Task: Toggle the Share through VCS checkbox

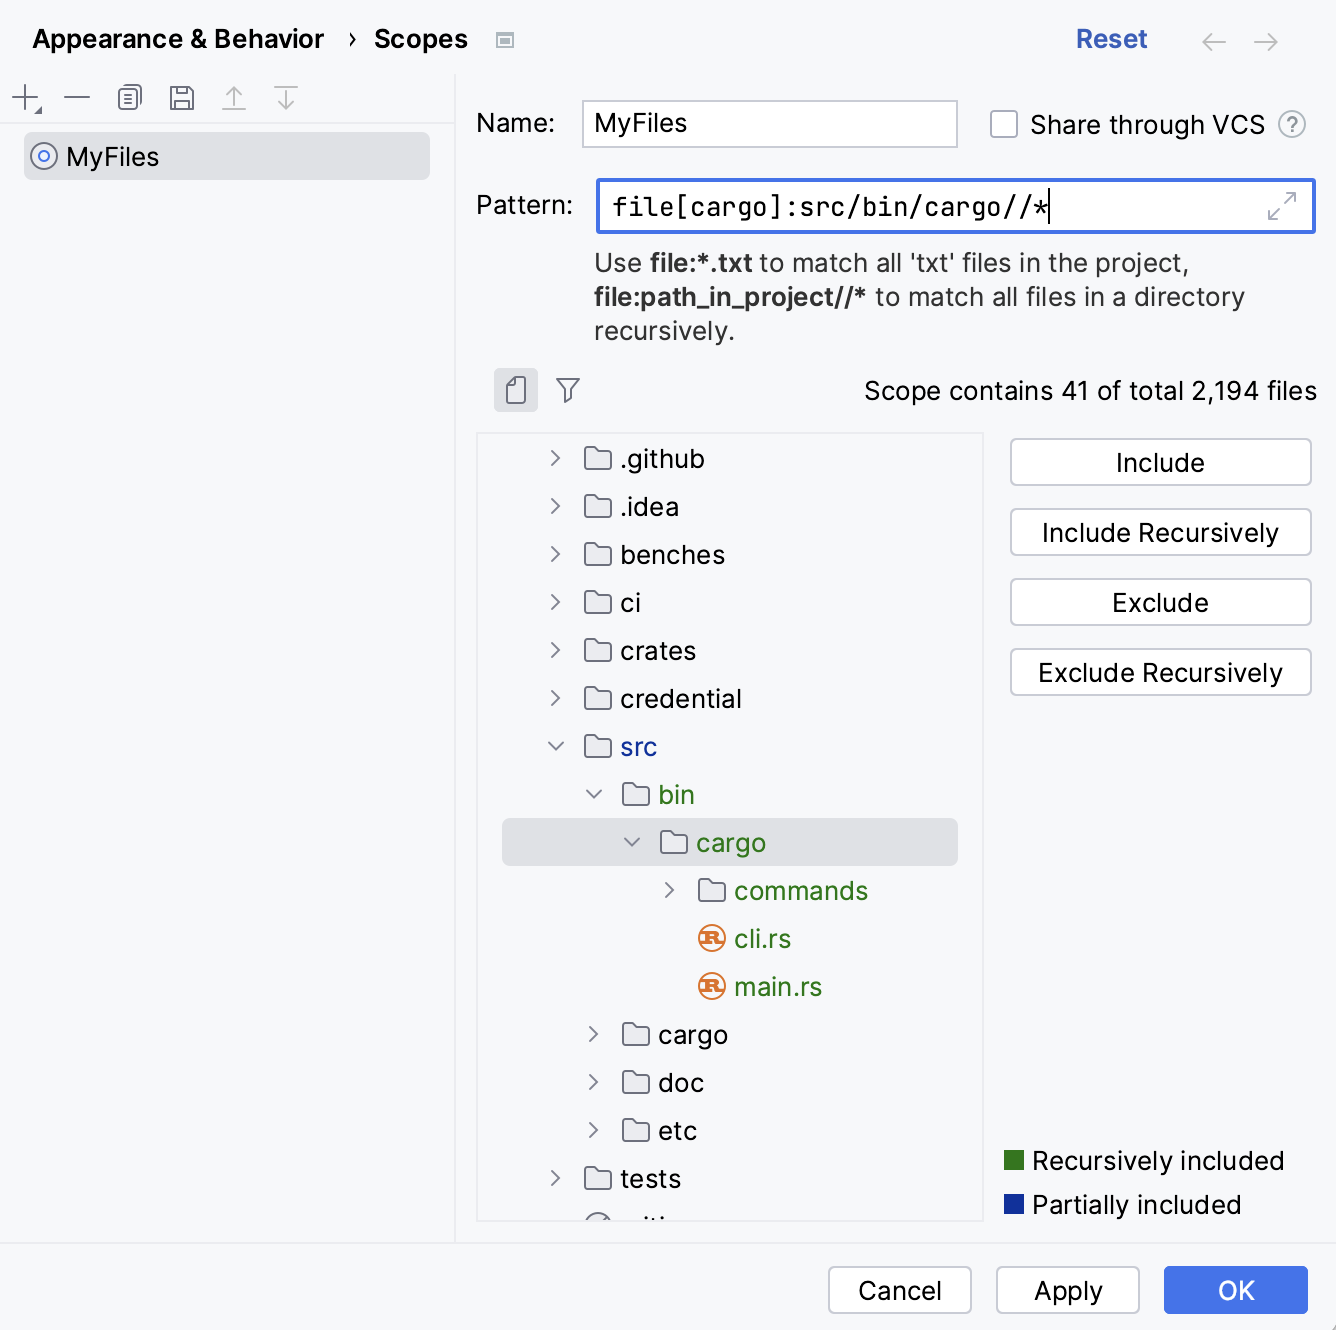Action: pyautogui.click(x=1003, y=124)
